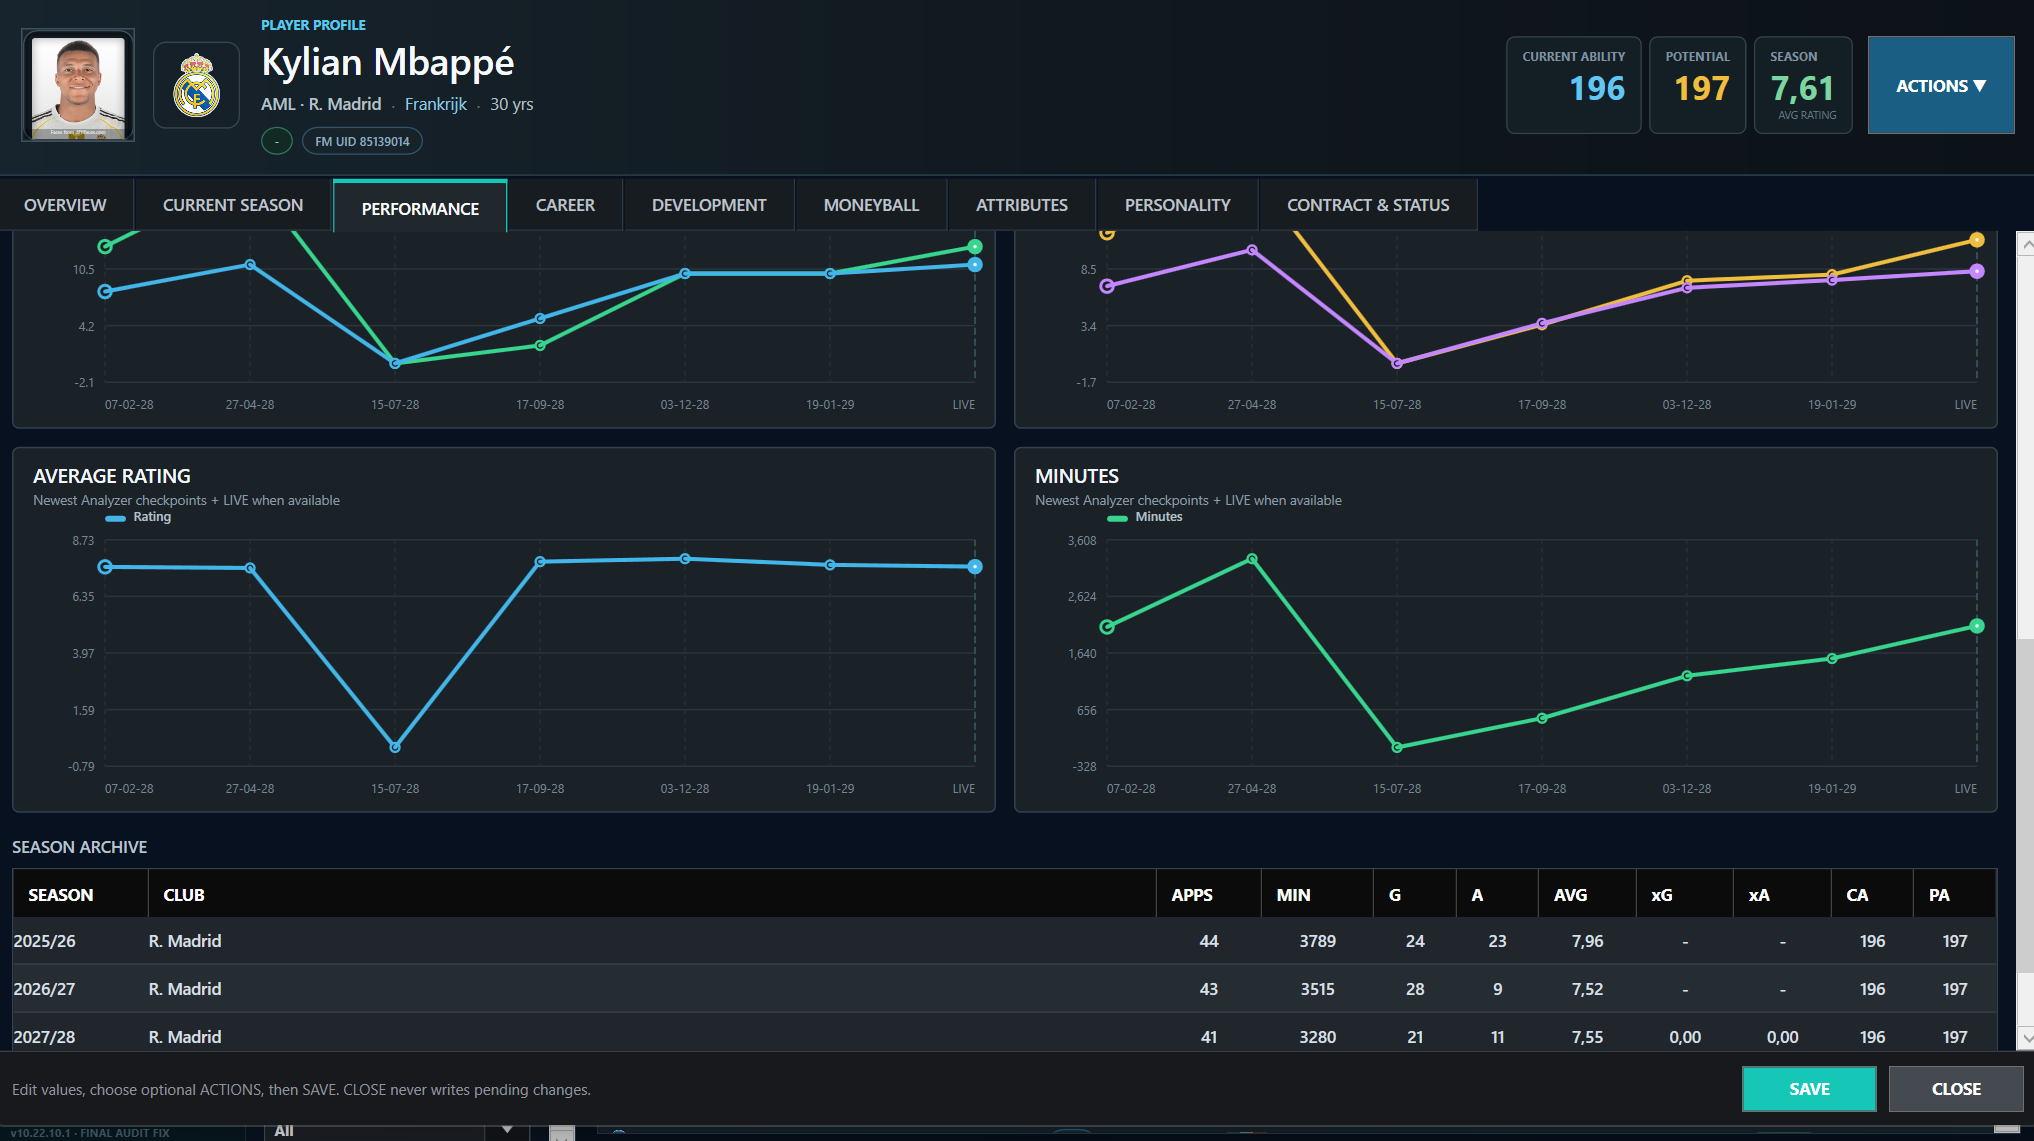Click Kylian Mbappé's player photo
This screenshot has width=2034, height=1141.
point(78,86)
